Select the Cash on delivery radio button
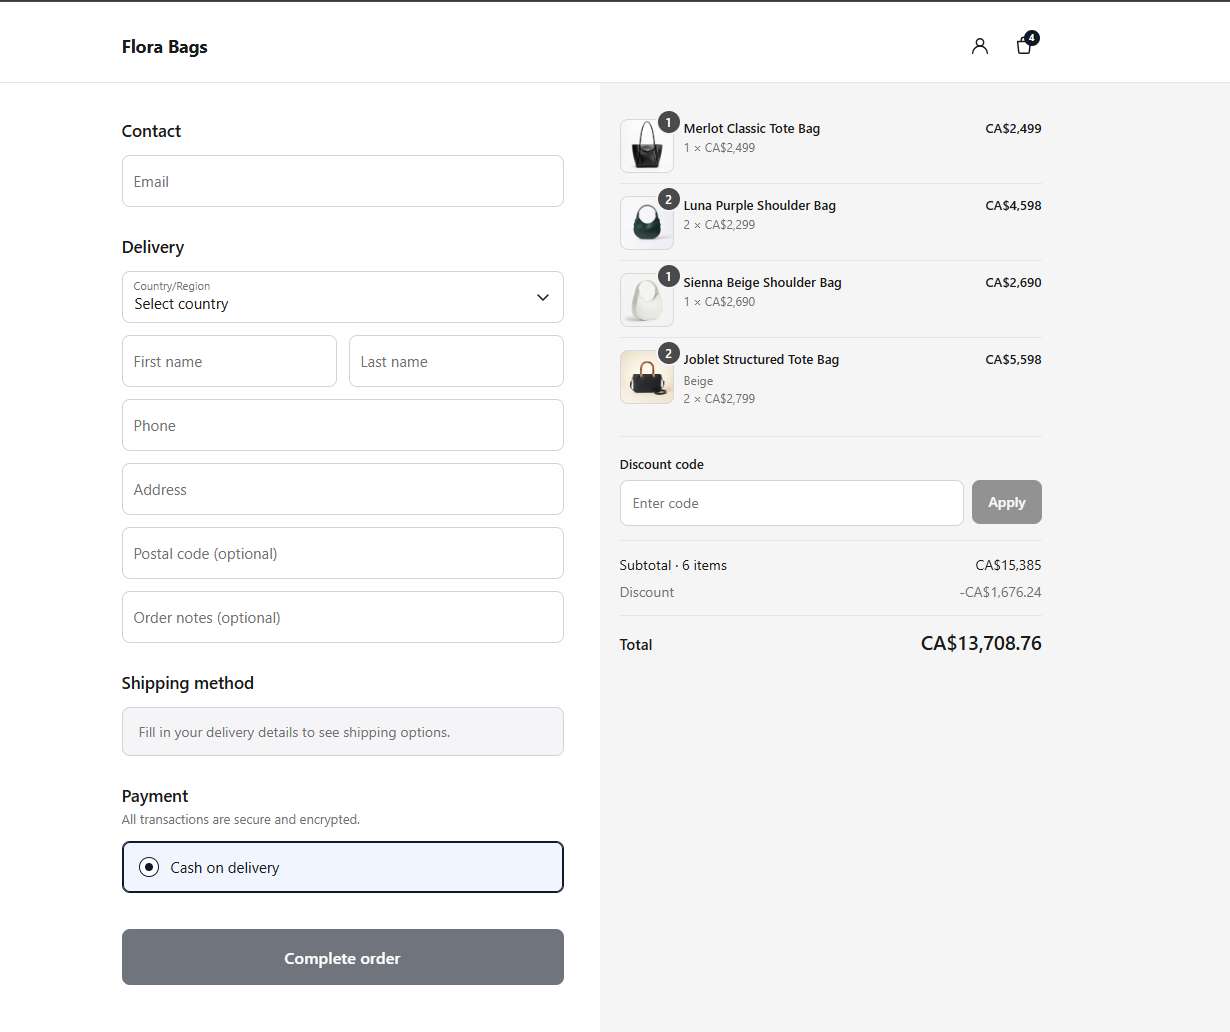1230x1032 pixels. [149, 867]
